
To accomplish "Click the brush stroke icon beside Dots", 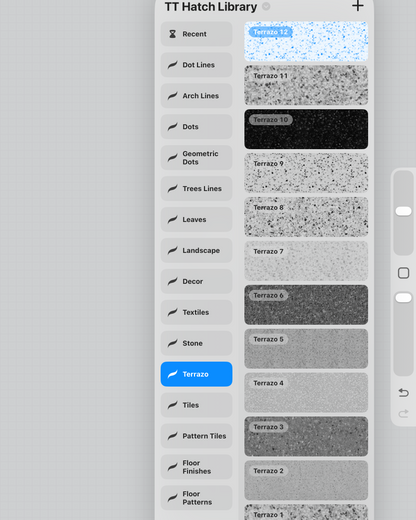I will pyautogui.click(x=172, y=127).
